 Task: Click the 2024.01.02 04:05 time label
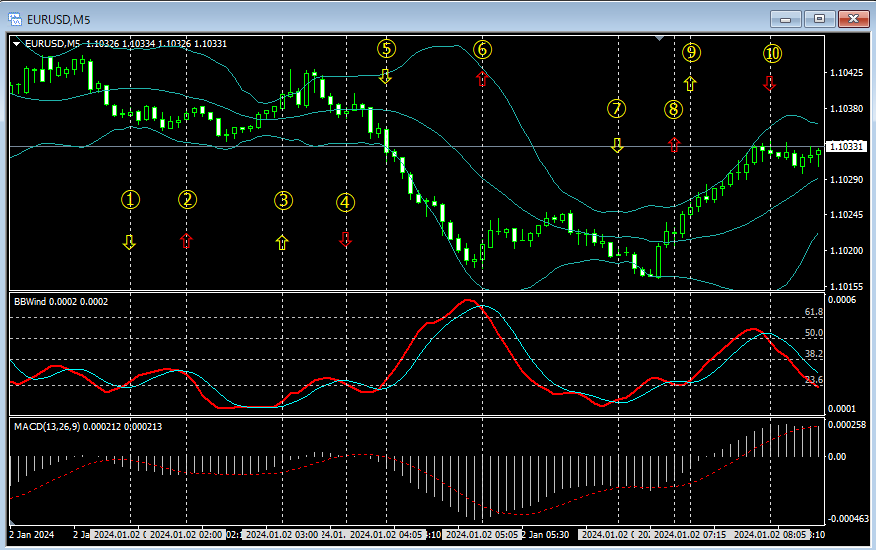386,534
